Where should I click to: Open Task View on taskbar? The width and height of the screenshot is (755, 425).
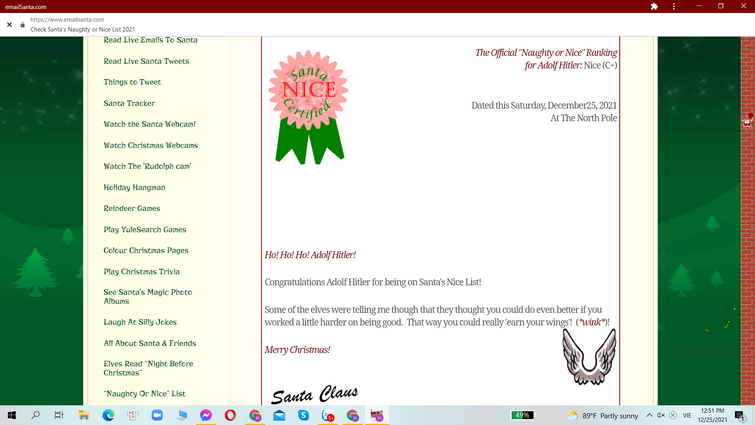pos(59,415)
